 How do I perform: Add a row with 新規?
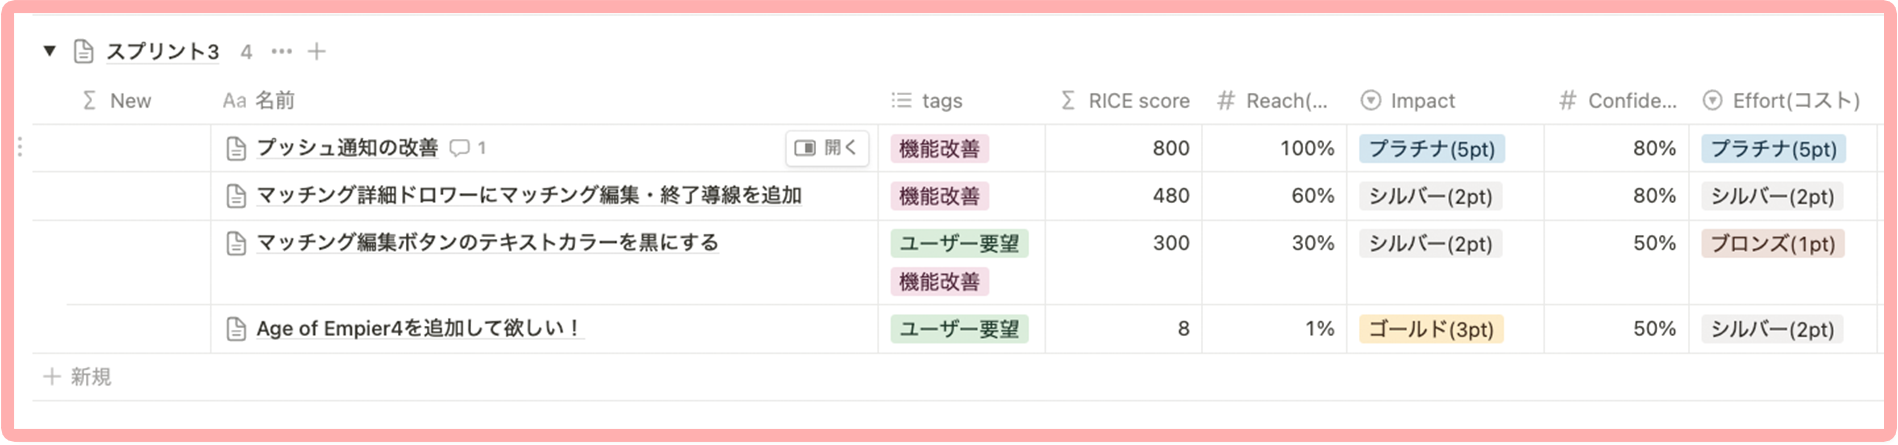tap(77, 377)
